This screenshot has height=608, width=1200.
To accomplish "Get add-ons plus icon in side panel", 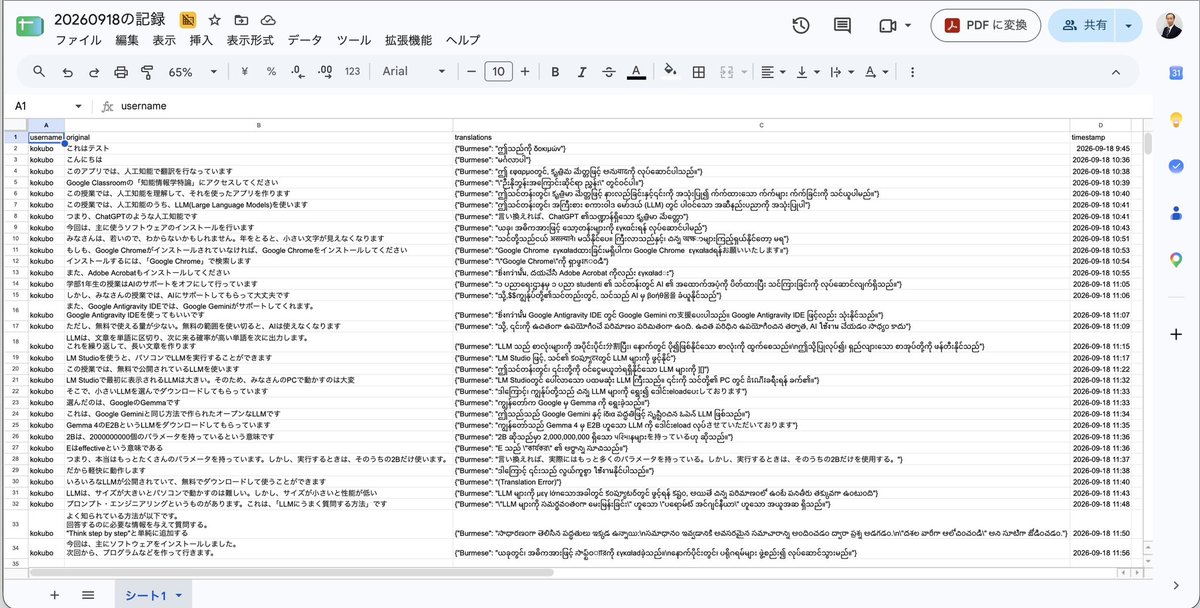I will point(1177,334).
